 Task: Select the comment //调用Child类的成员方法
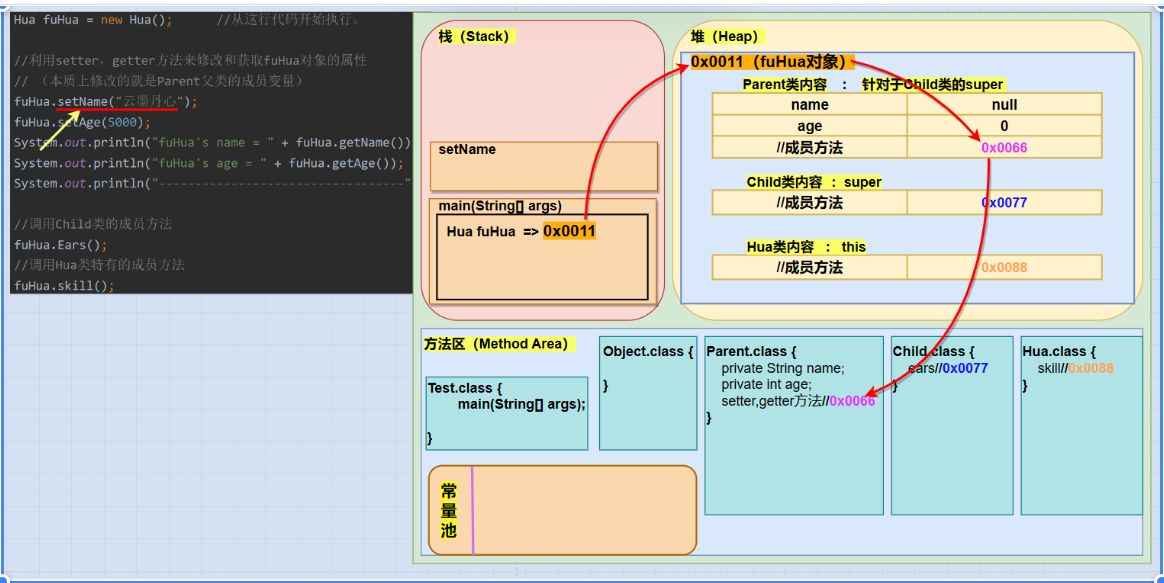pyautogui.click(x=94, y=224)
